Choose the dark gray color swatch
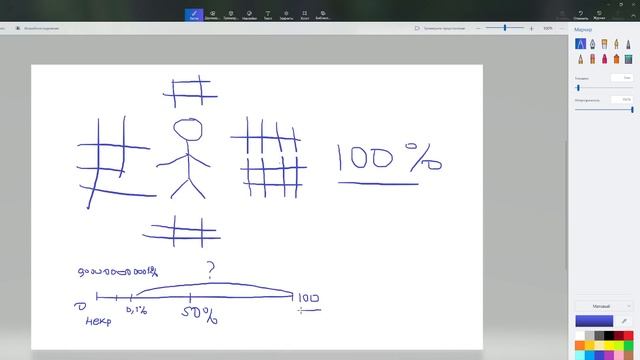This screenshot has height=360, width=640. 599,336
